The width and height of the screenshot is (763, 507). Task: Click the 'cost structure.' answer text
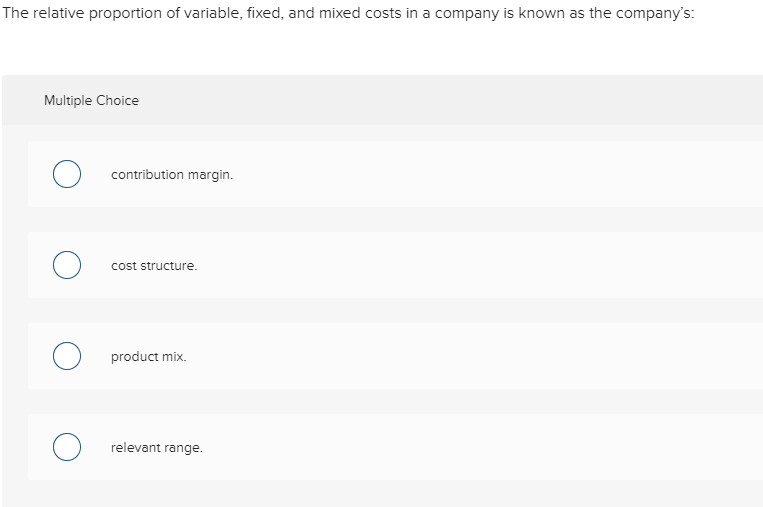(154, 266)
